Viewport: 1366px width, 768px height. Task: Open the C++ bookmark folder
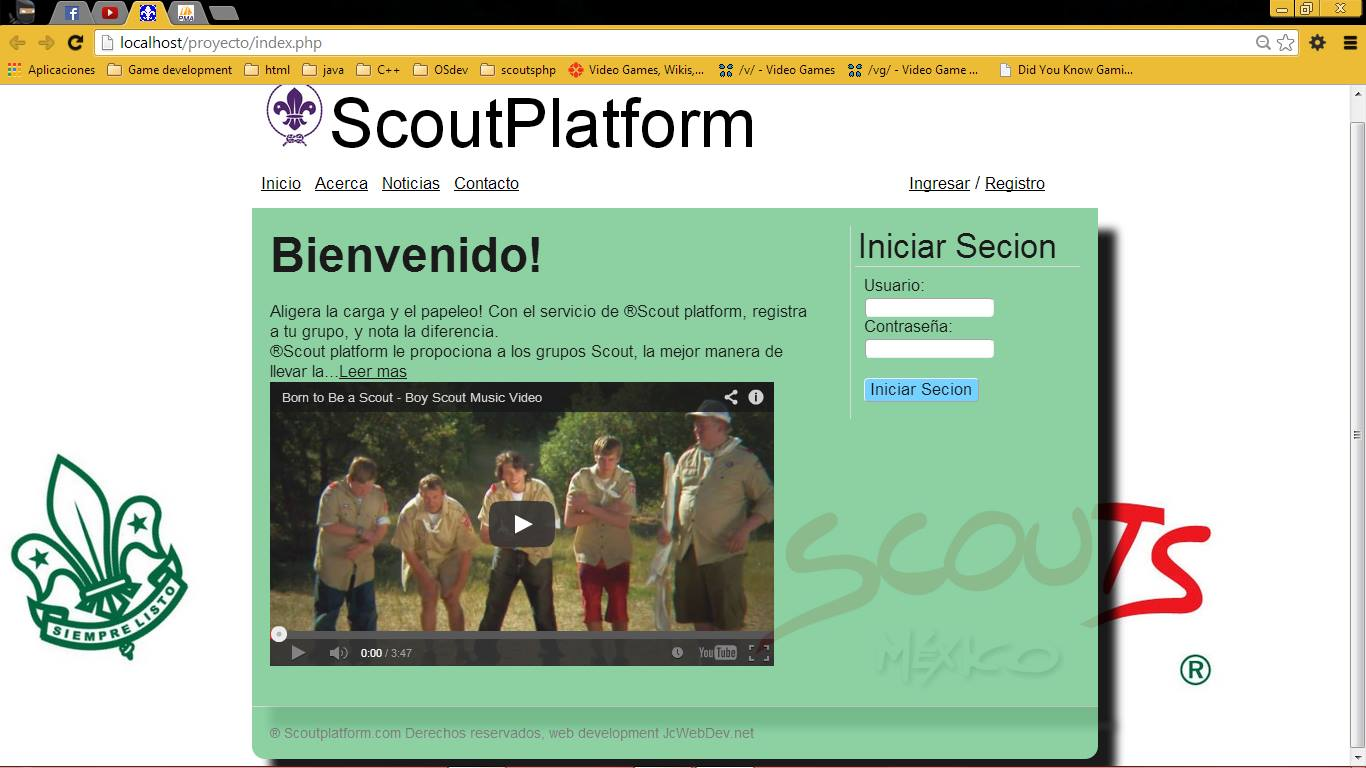[x=378, y=70]
